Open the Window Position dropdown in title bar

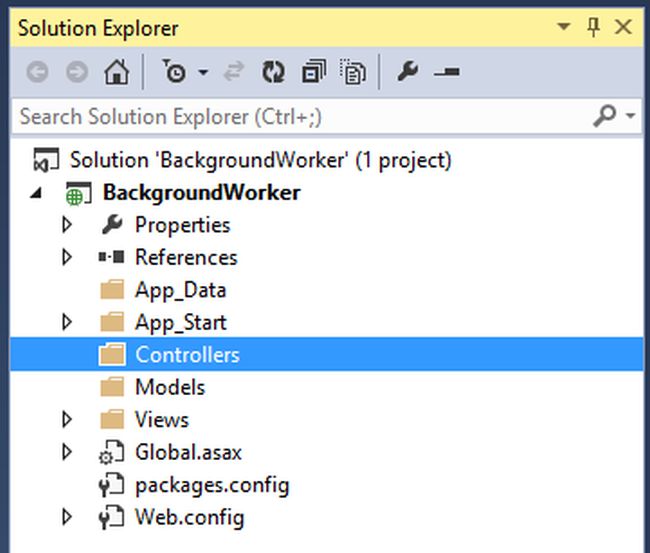pos(564,27)
